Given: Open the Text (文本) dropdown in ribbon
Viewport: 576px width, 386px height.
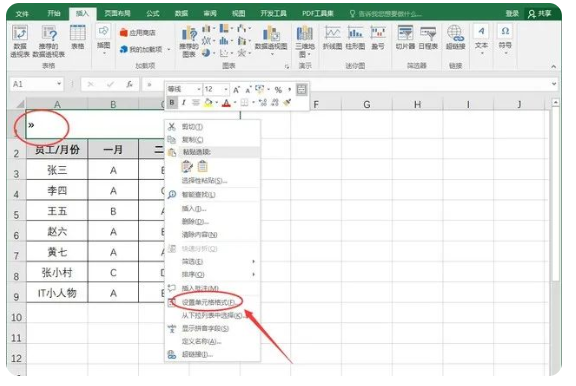Looking at the screenshot, I should [x=481, y=39].
